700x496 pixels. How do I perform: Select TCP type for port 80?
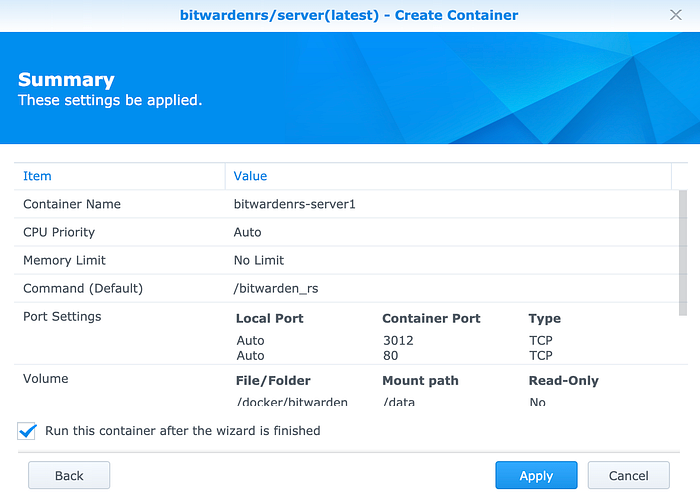tap(541, 356)
